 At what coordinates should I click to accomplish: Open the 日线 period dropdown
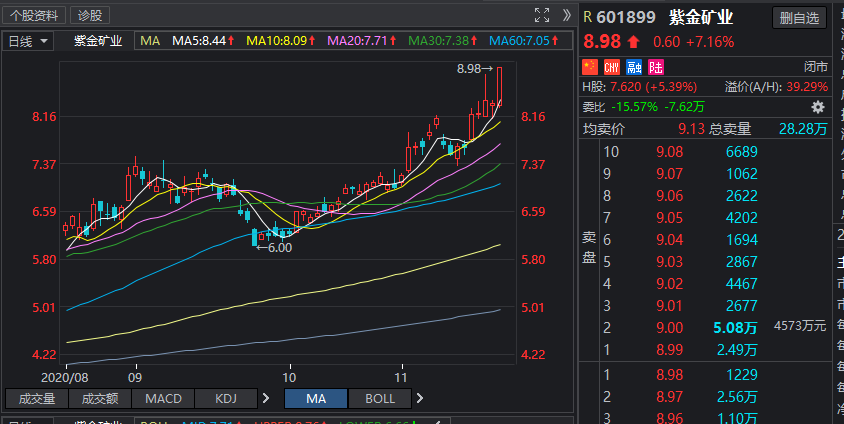(29, 41)
